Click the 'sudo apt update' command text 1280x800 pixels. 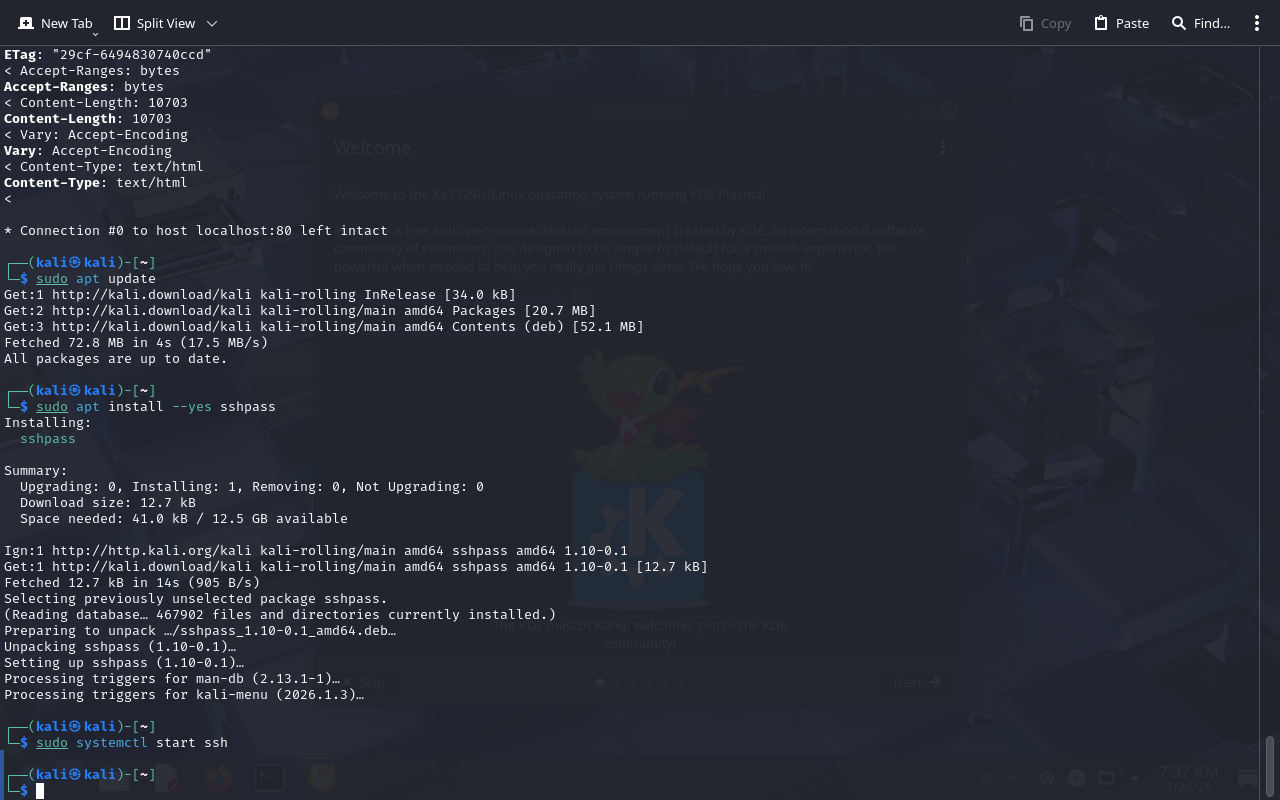[x=96, y=279]
